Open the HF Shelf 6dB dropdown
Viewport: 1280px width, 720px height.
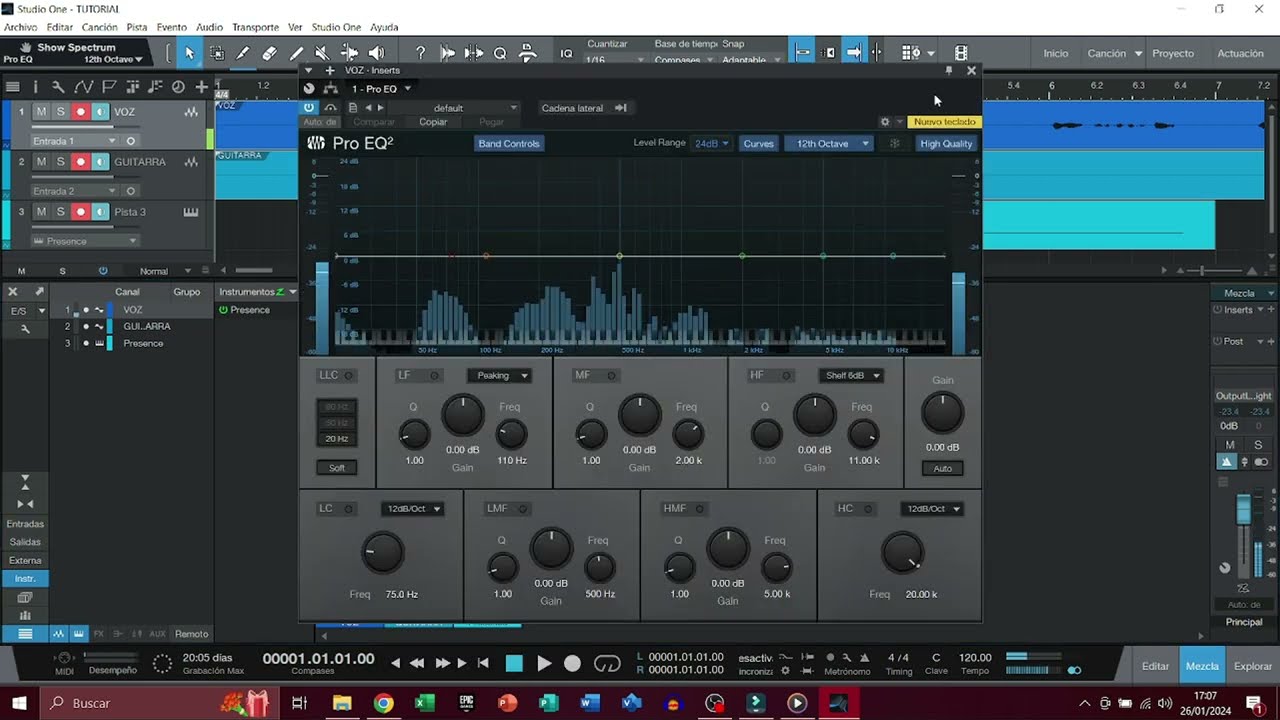pos(851,376)
